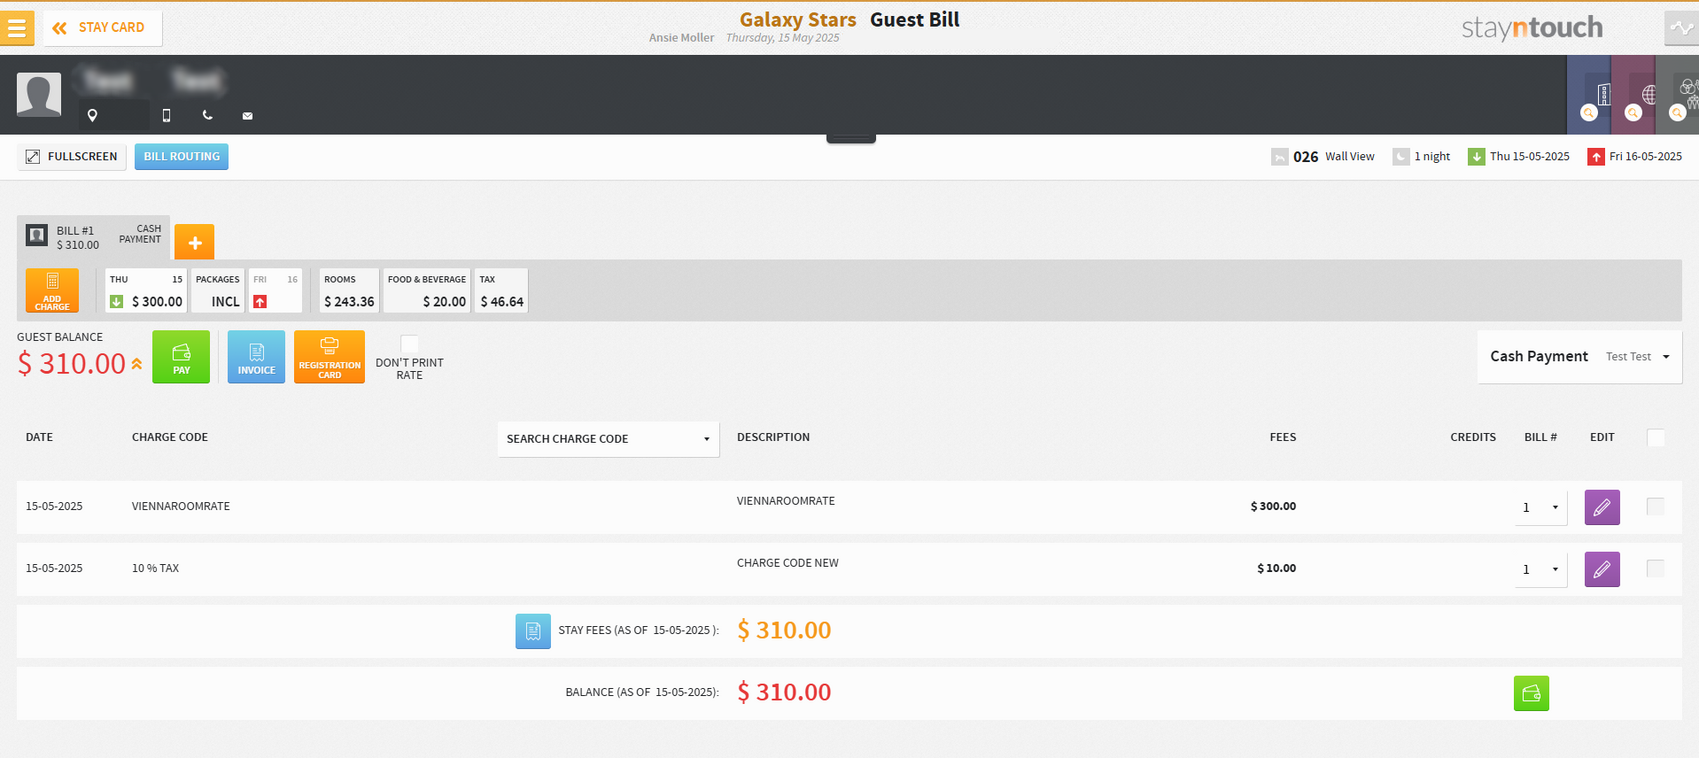Viewport: 1699px width, 758px height.
Task: Open the Invoice button
Action: (x=256, y=357)
